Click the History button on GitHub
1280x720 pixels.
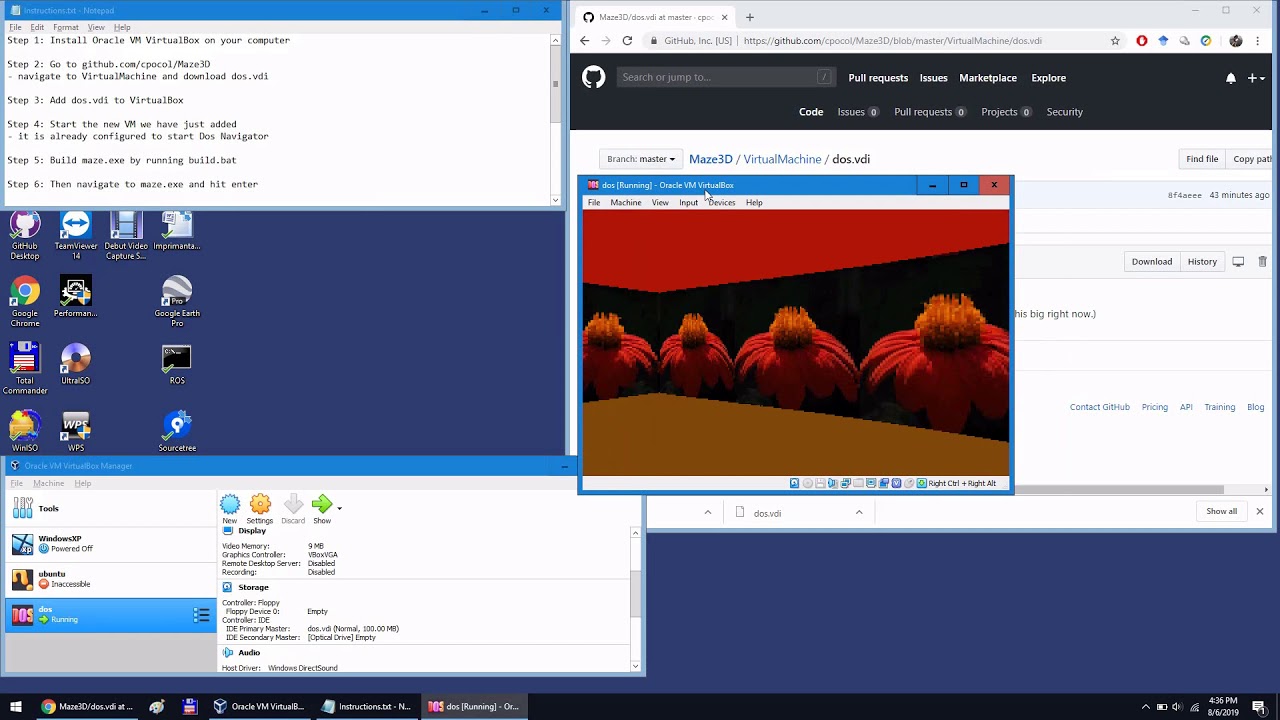click(x=1202, y=262)
